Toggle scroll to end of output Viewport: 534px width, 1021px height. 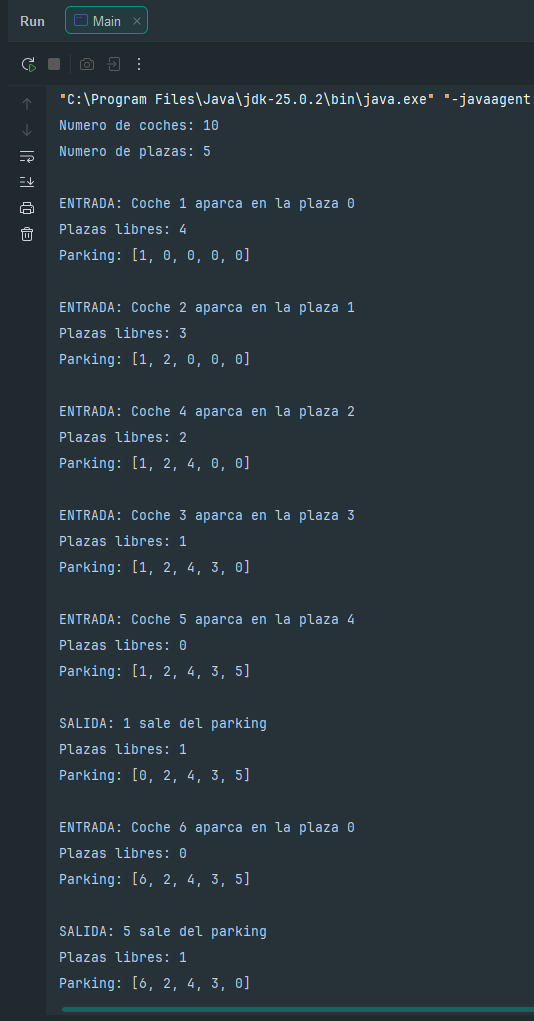pos(27,182)
